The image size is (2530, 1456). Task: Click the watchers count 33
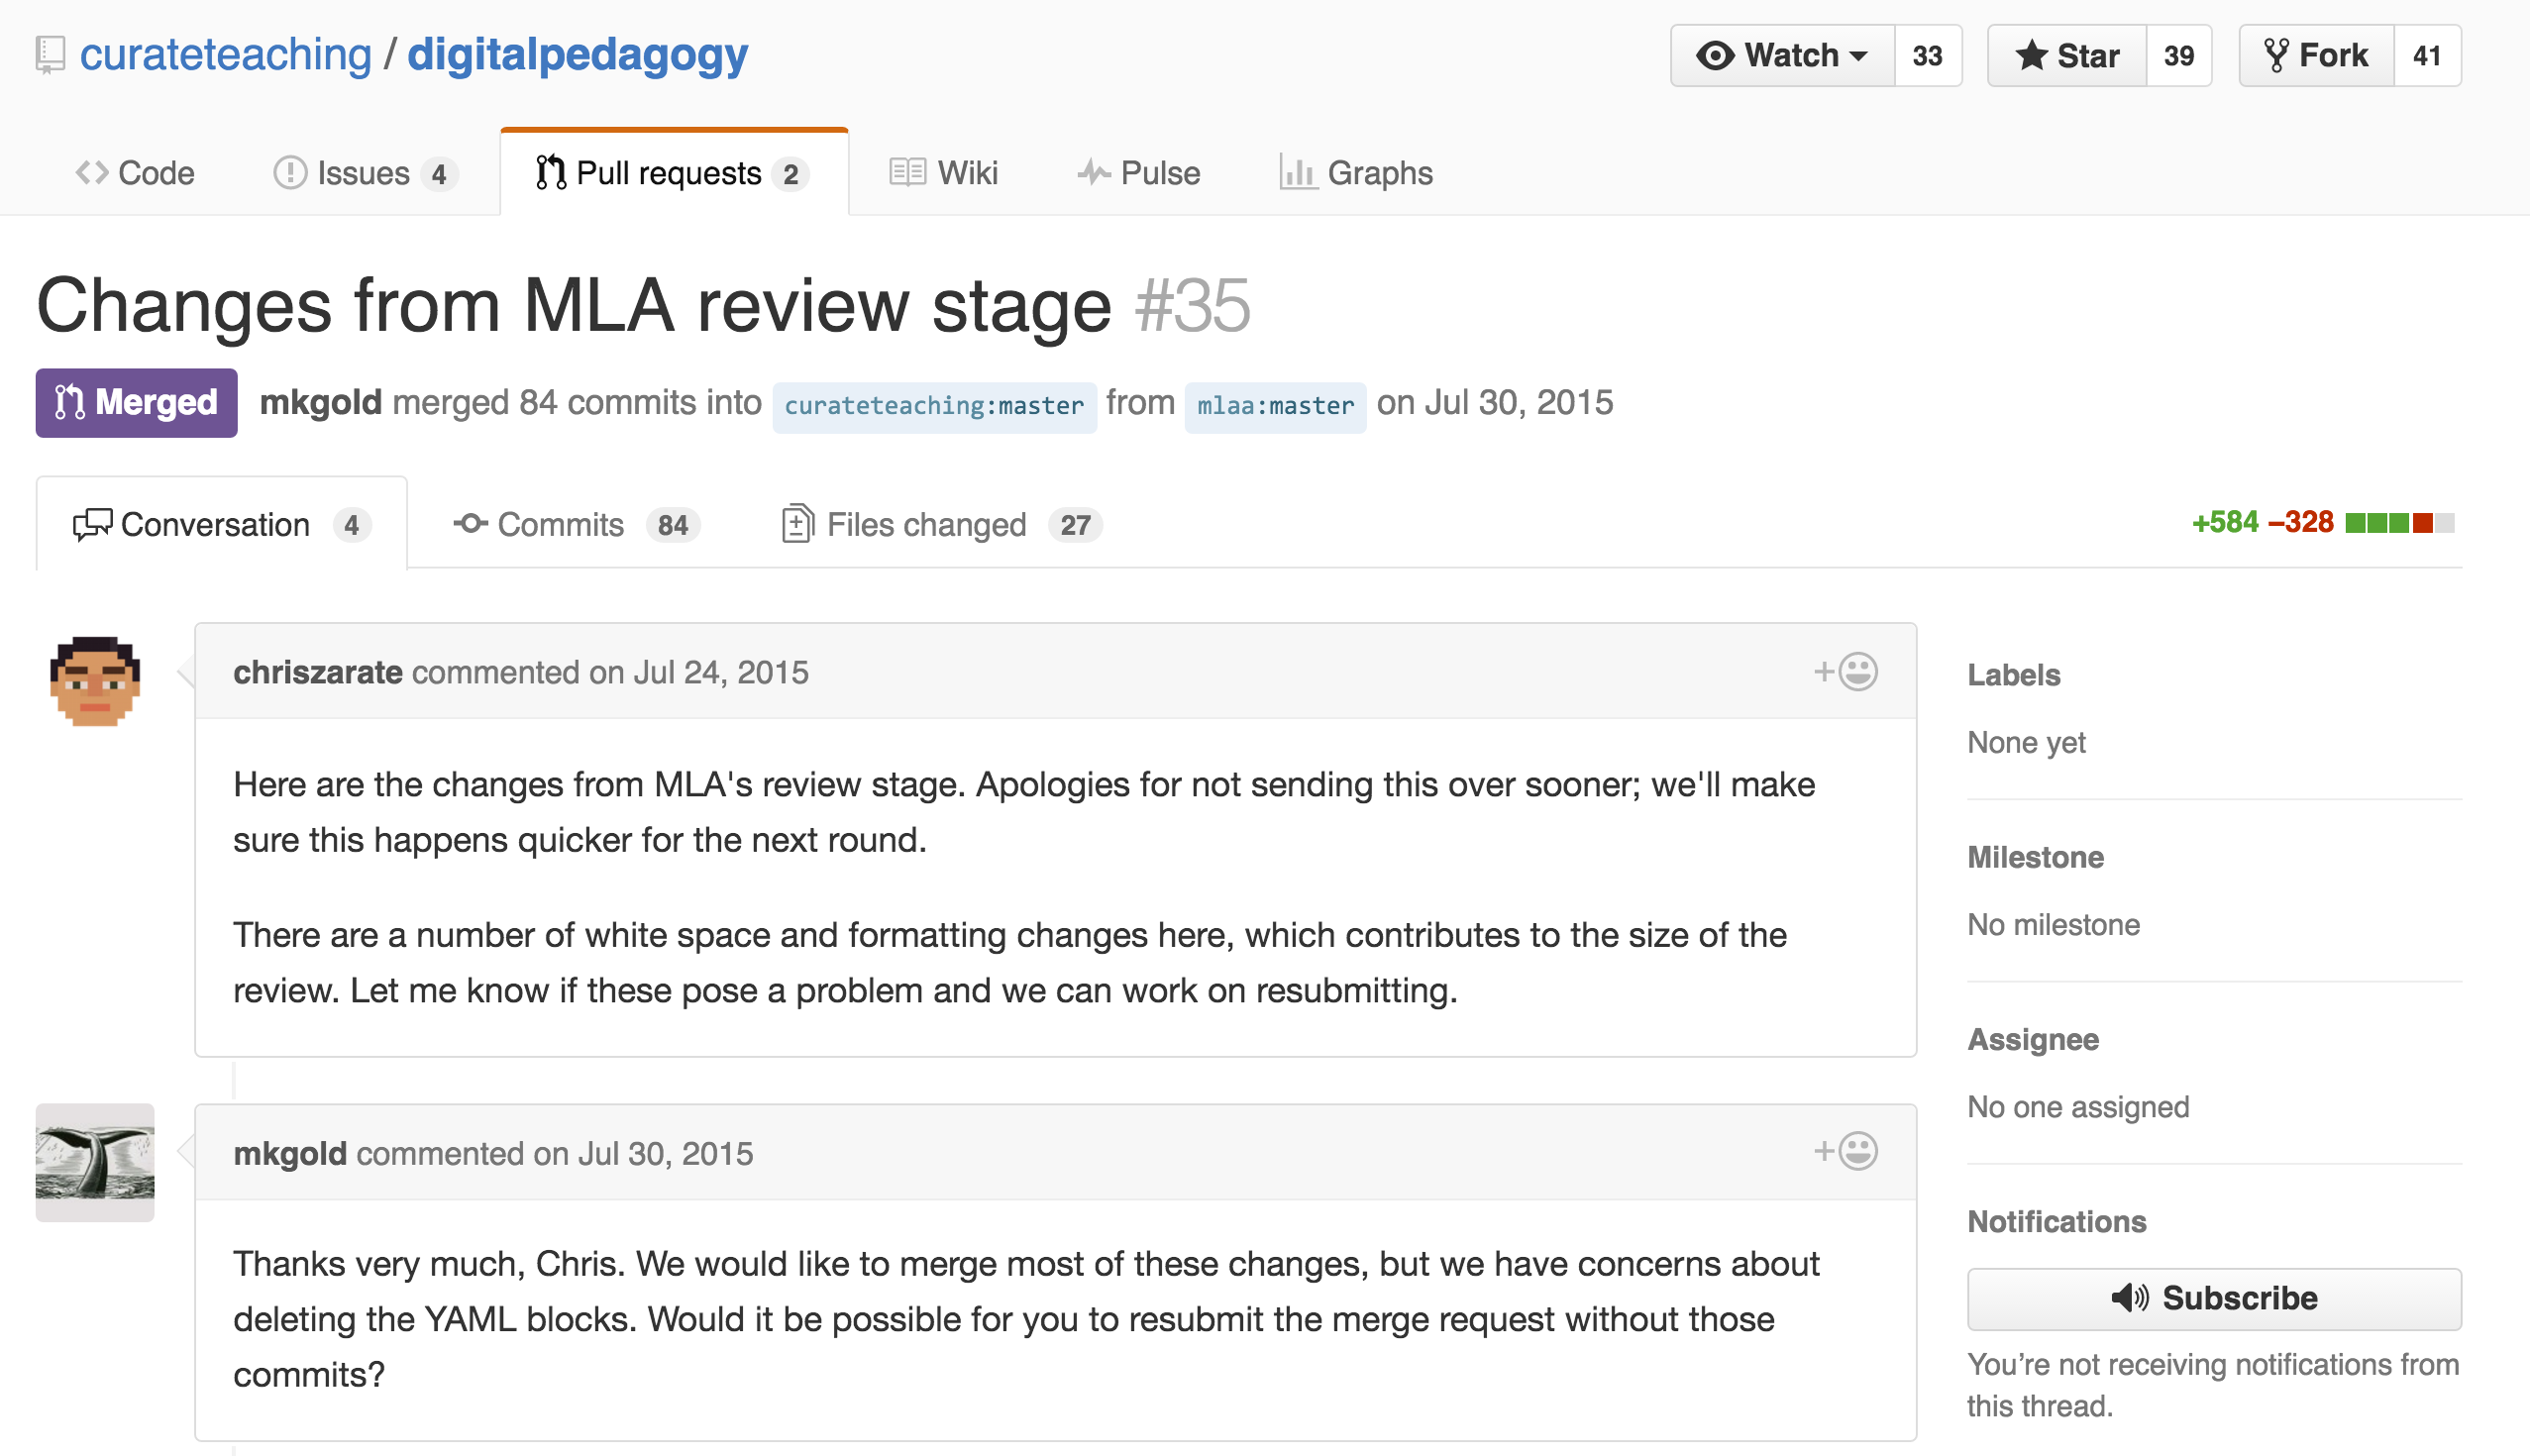pyautogui.click(x=1927, y=55)
